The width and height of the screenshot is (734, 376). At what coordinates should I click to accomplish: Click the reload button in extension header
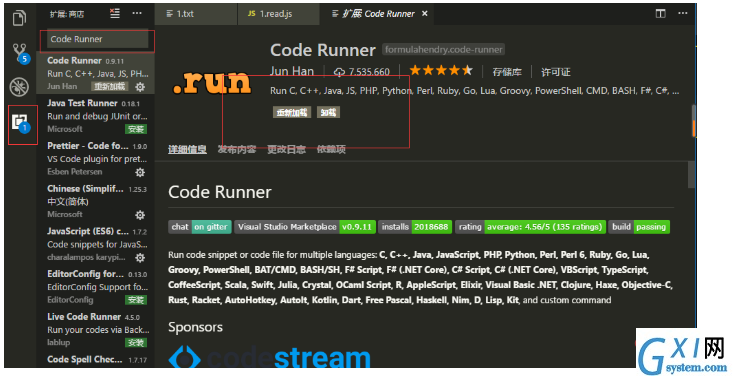(292, 112)
